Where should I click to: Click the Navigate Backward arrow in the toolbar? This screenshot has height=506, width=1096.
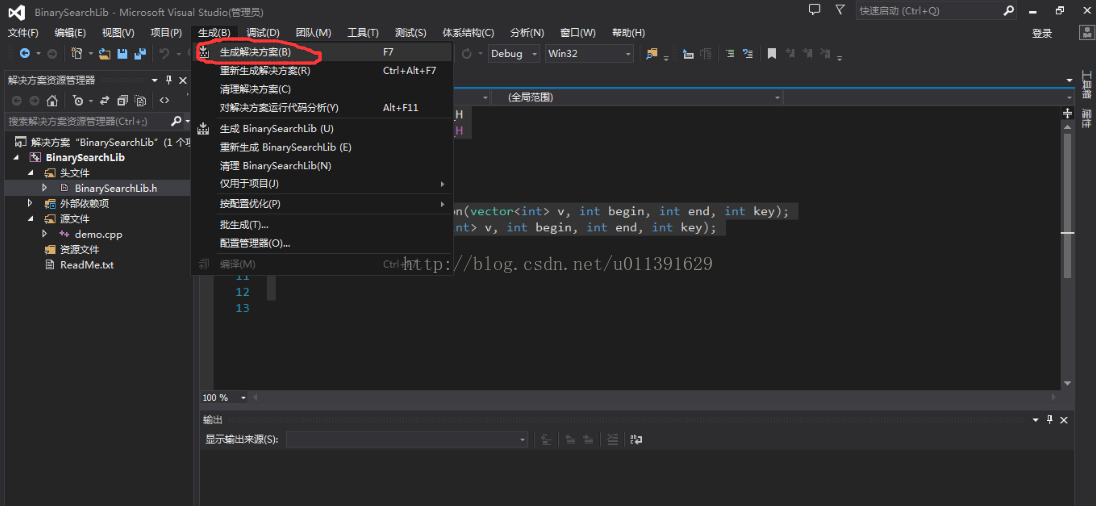(24, 54)
